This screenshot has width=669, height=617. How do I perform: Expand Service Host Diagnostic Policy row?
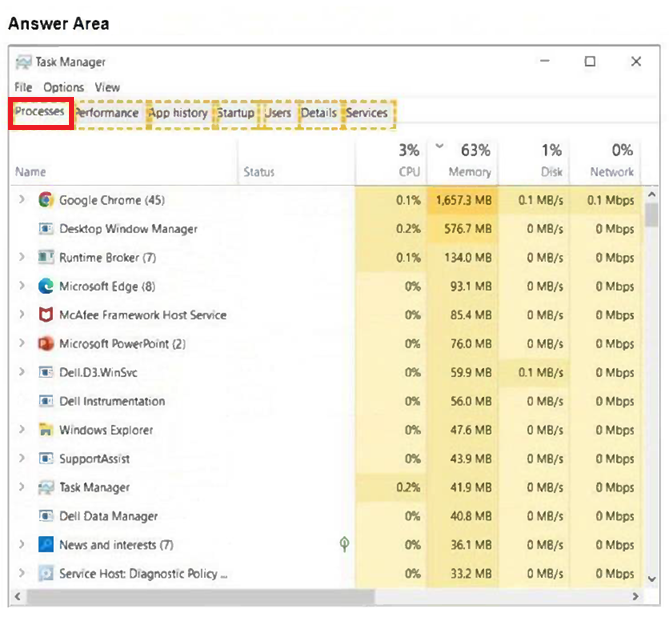pyautogui.click(x=21, y=573)
